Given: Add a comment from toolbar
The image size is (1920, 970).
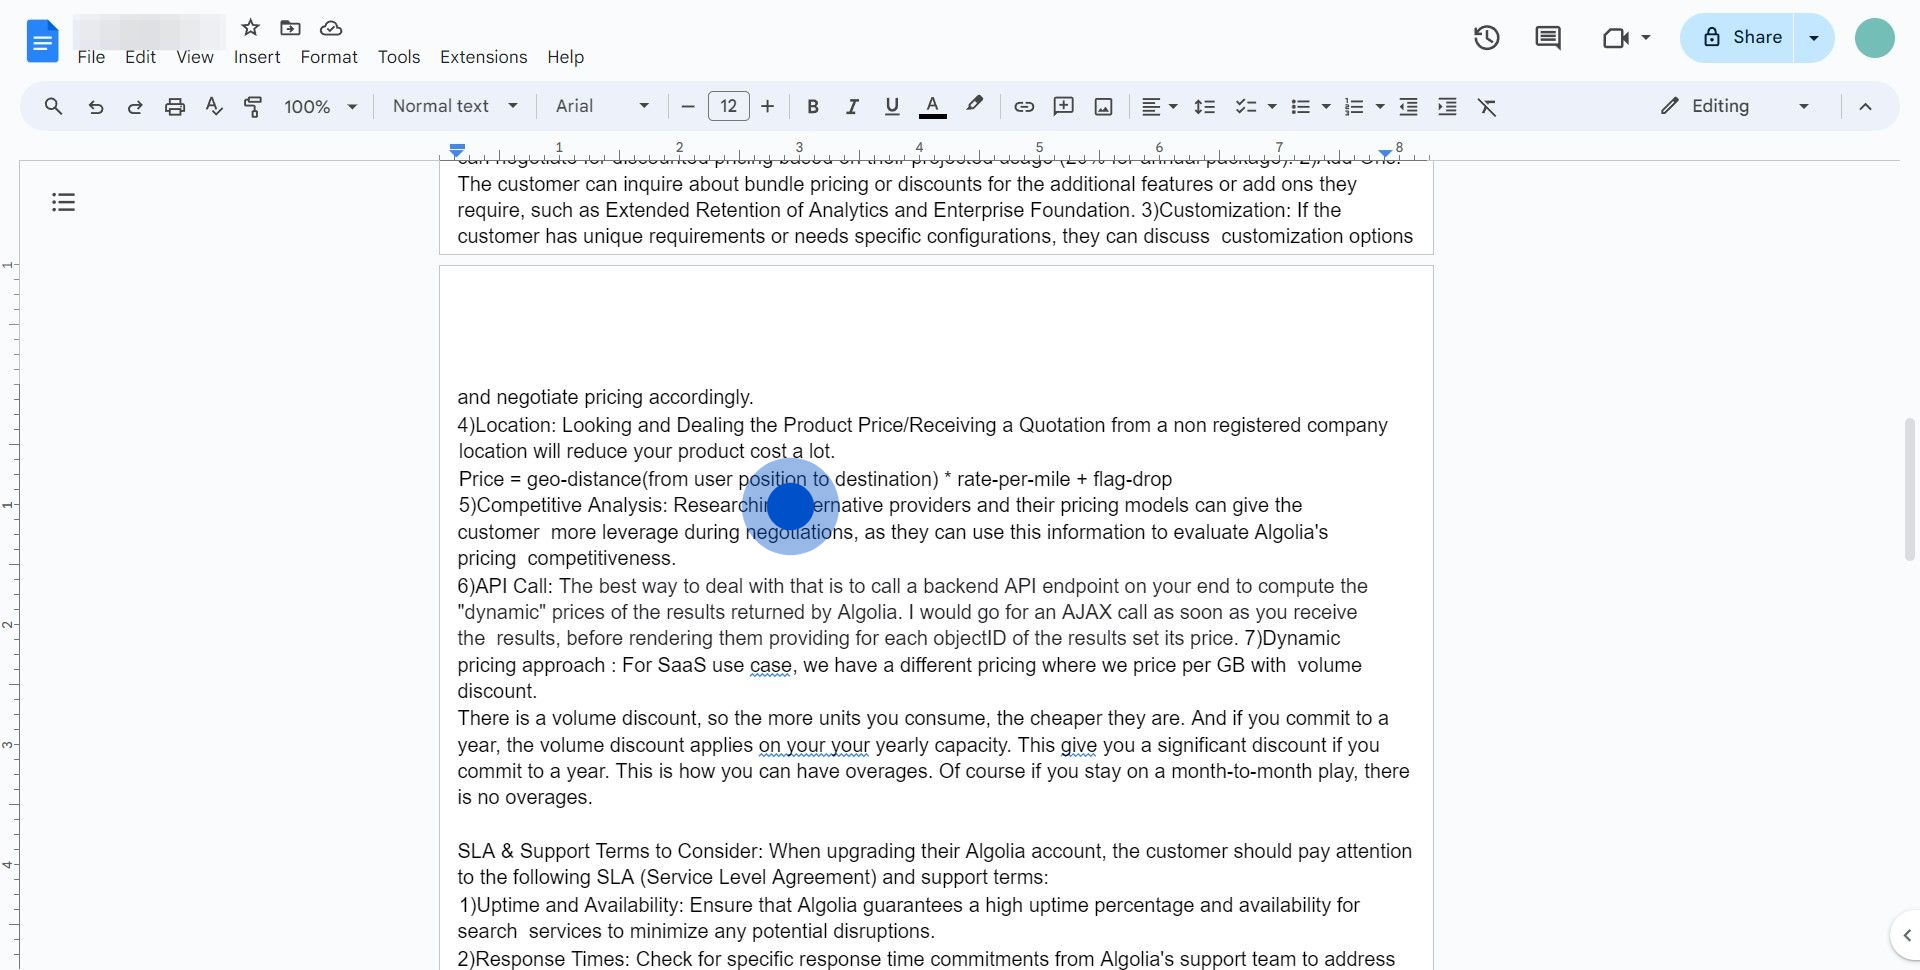Looking at the screenshot, I should click(x=1064, y=106).
